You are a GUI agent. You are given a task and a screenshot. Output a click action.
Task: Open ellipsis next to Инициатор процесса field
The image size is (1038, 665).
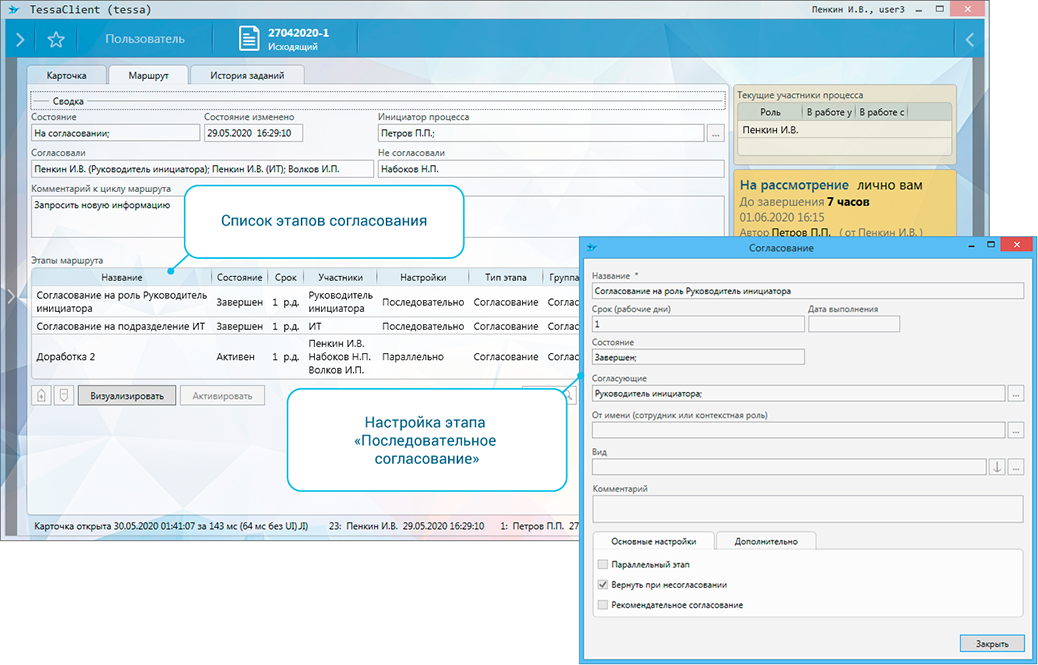[x=715, y=133]
